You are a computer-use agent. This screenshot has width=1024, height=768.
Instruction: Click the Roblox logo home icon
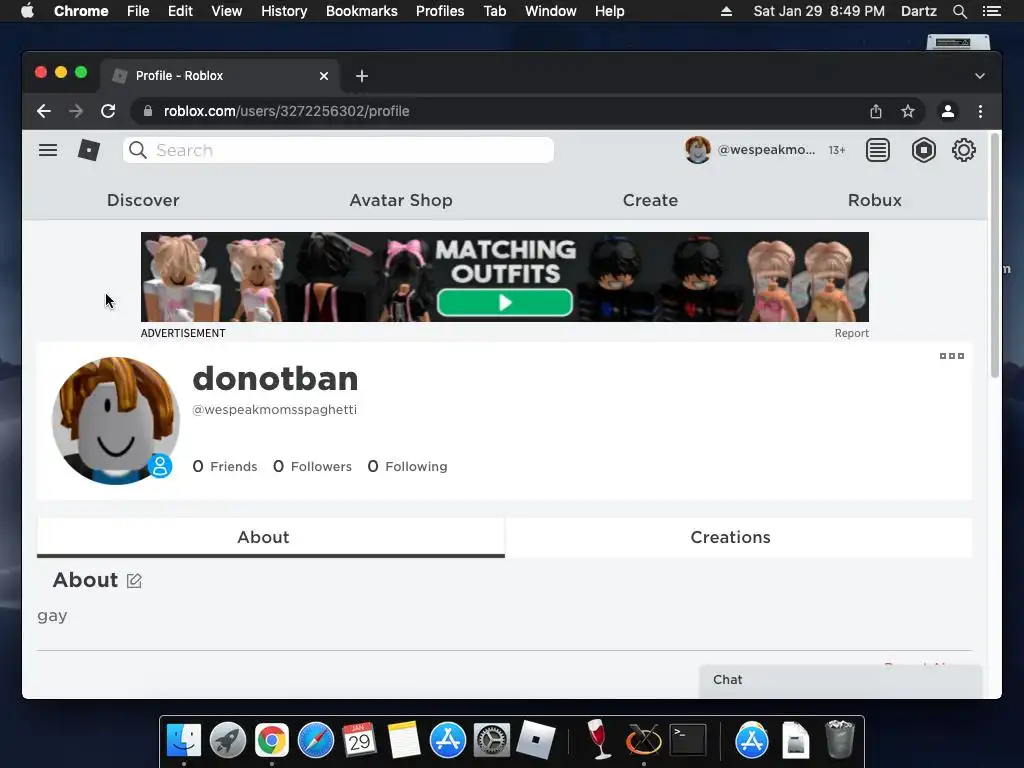(89, 150)
